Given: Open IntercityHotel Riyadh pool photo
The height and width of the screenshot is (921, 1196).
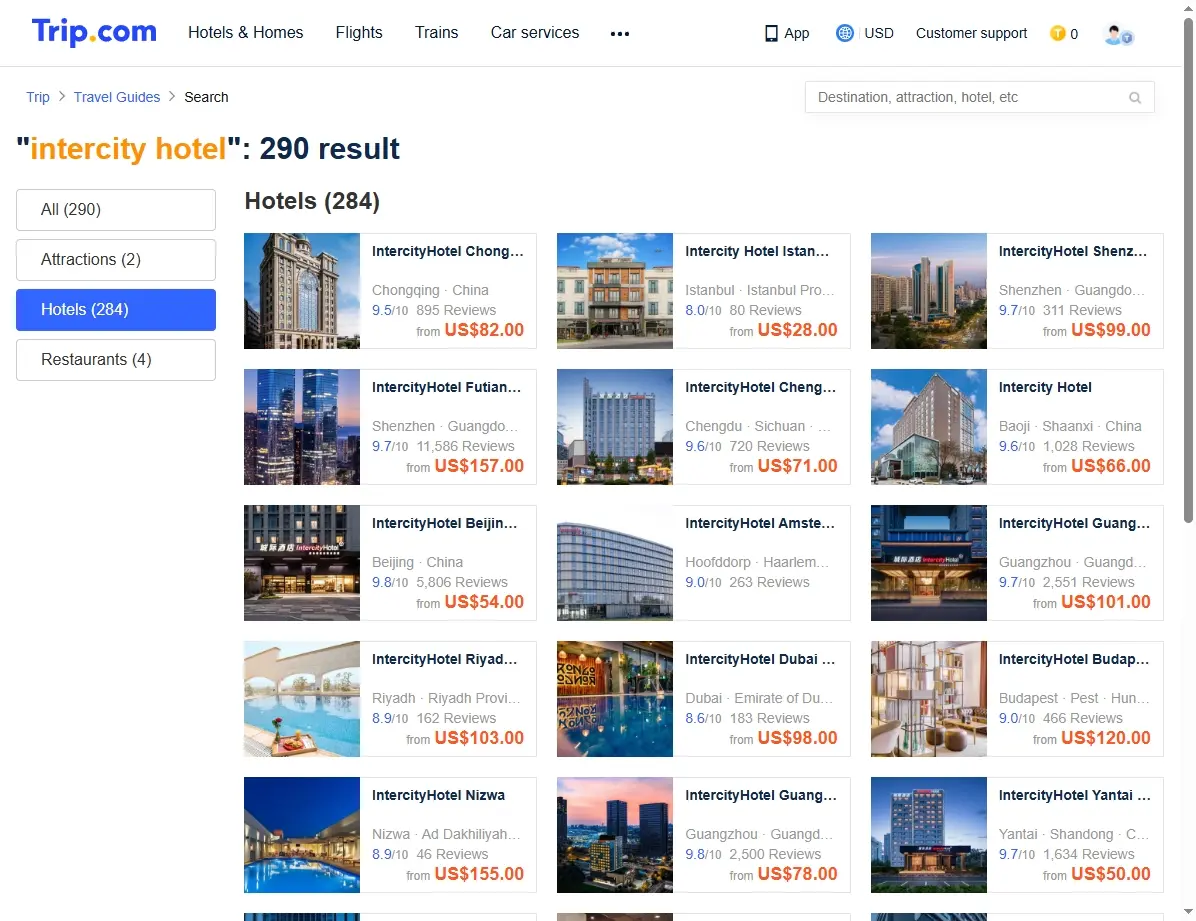Looking at the screenshot, I should coord(302,698).
